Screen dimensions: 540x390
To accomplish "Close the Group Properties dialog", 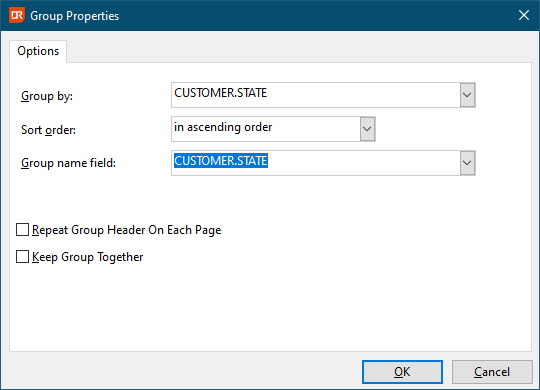I will (x=524, y=15).
